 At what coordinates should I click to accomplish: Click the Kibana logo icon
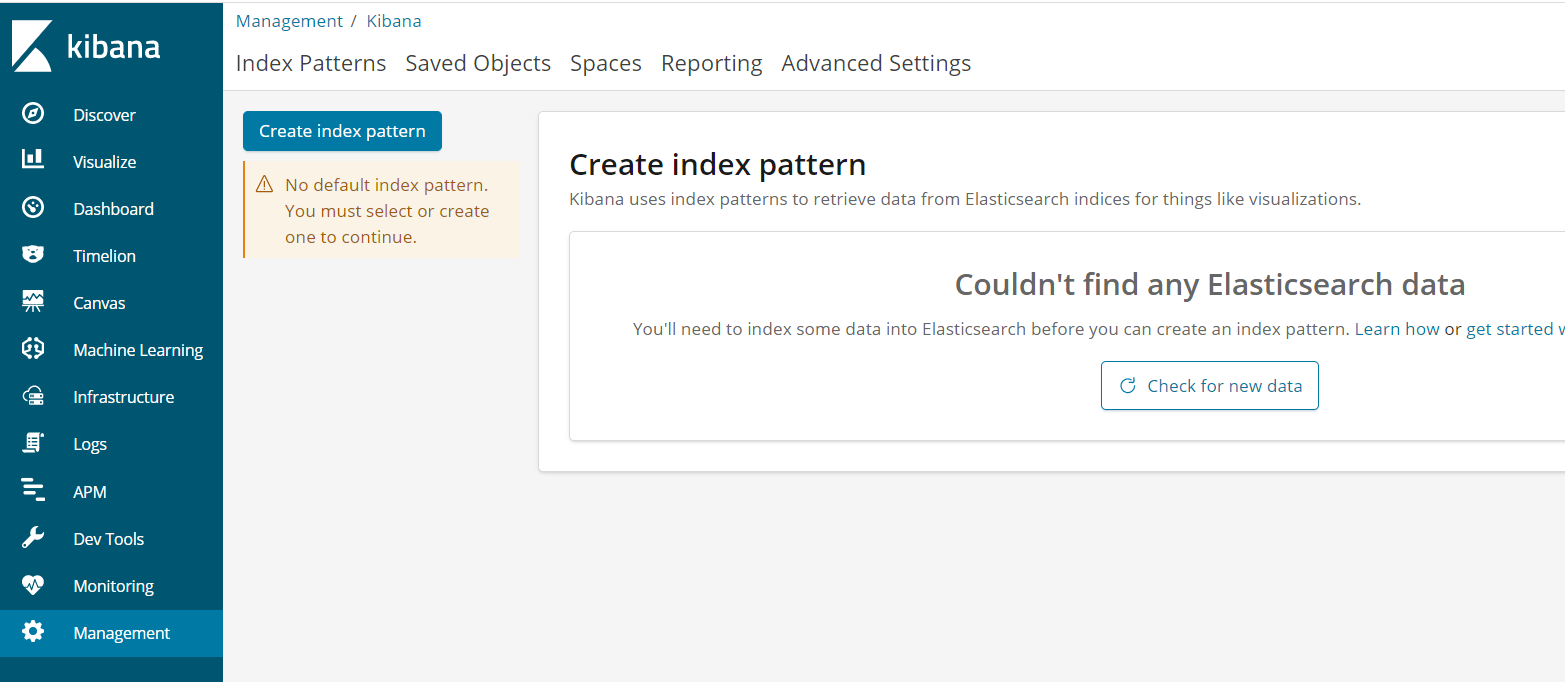tap(32, 46)
